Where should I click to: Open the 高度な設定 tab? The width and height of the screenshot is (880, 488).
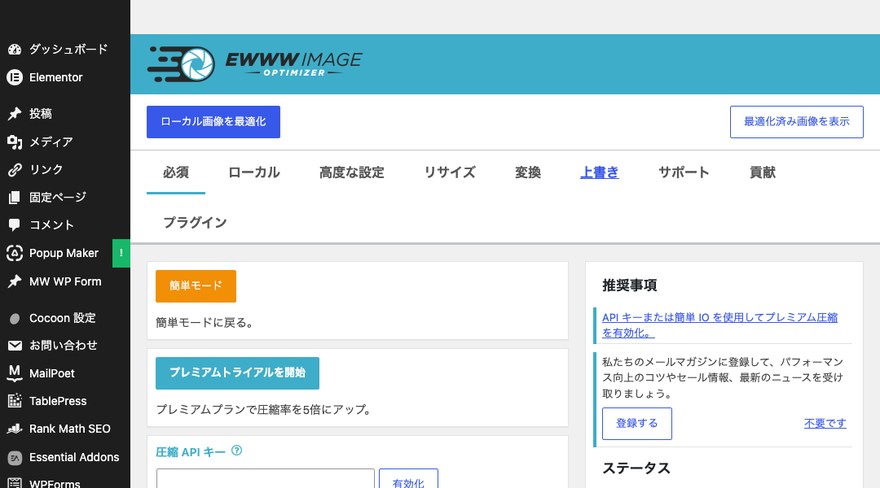click(x=352, y=173)
